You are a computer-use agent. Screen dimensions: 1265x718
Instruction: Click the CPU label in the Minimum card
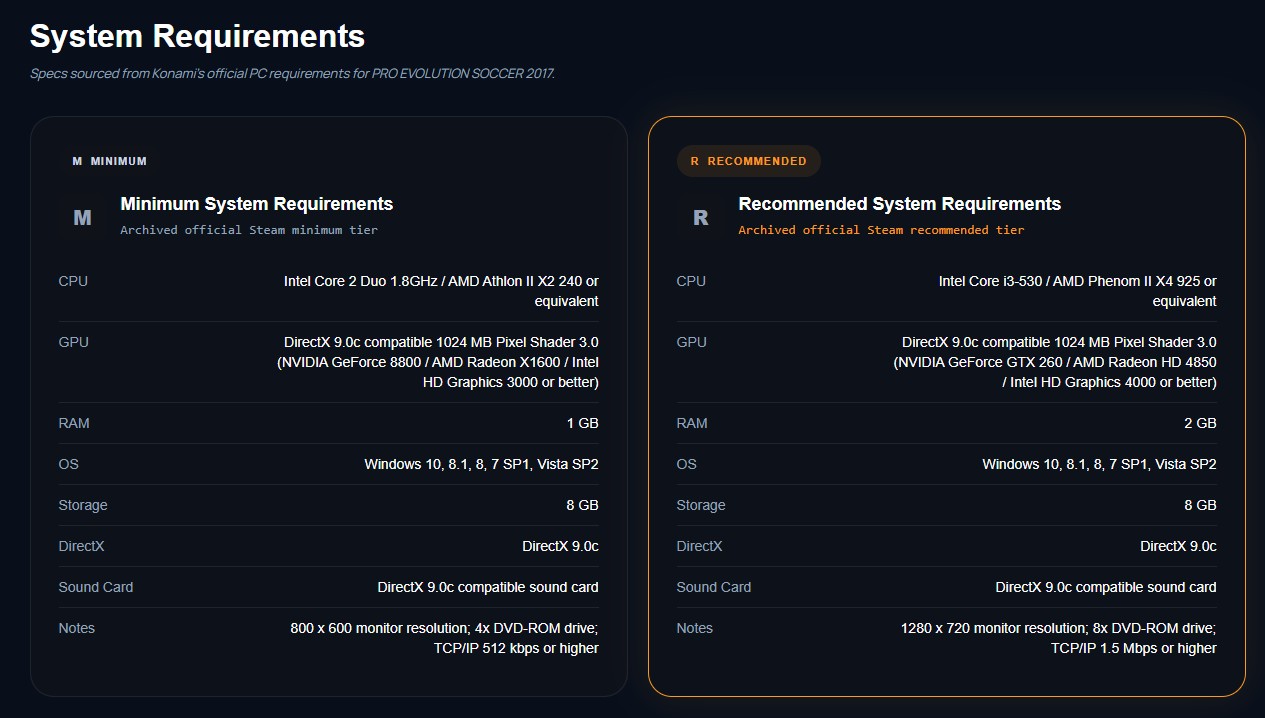(x=73, y=281)
